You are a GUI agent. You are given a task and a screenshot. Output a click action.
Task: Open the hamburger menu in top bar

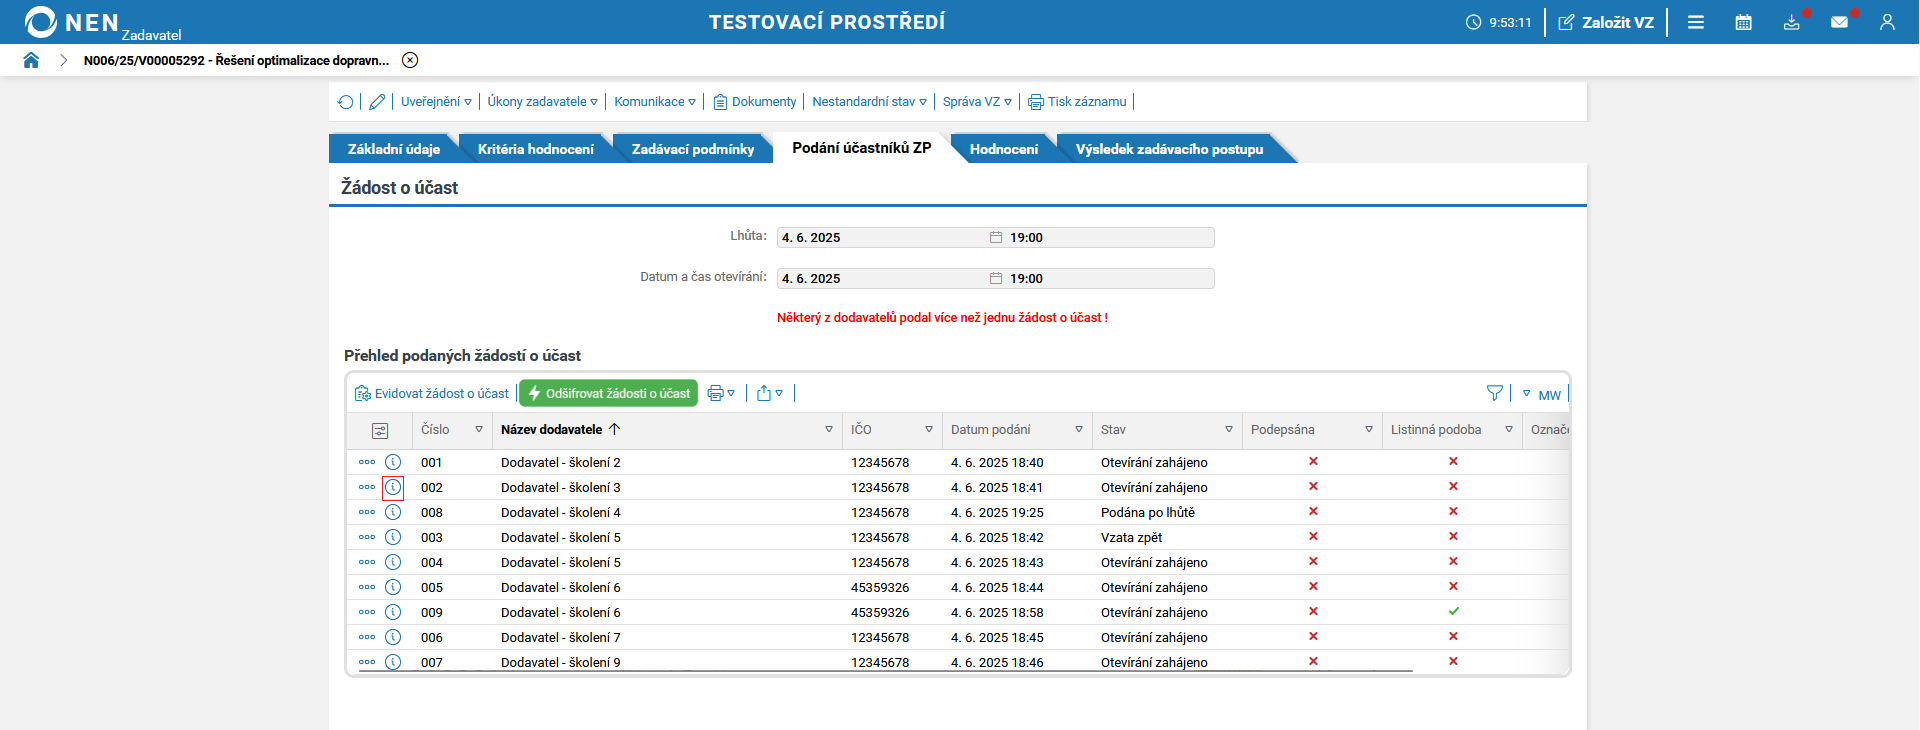pyautogui.click(x=1696, y=22)
